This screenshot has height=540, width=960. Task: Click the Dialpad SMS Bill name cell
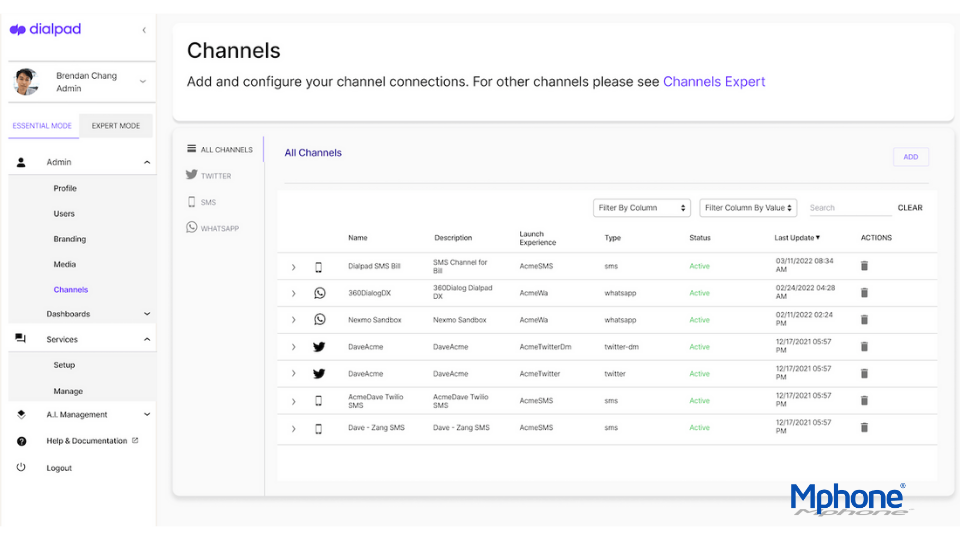pos(374,266)
